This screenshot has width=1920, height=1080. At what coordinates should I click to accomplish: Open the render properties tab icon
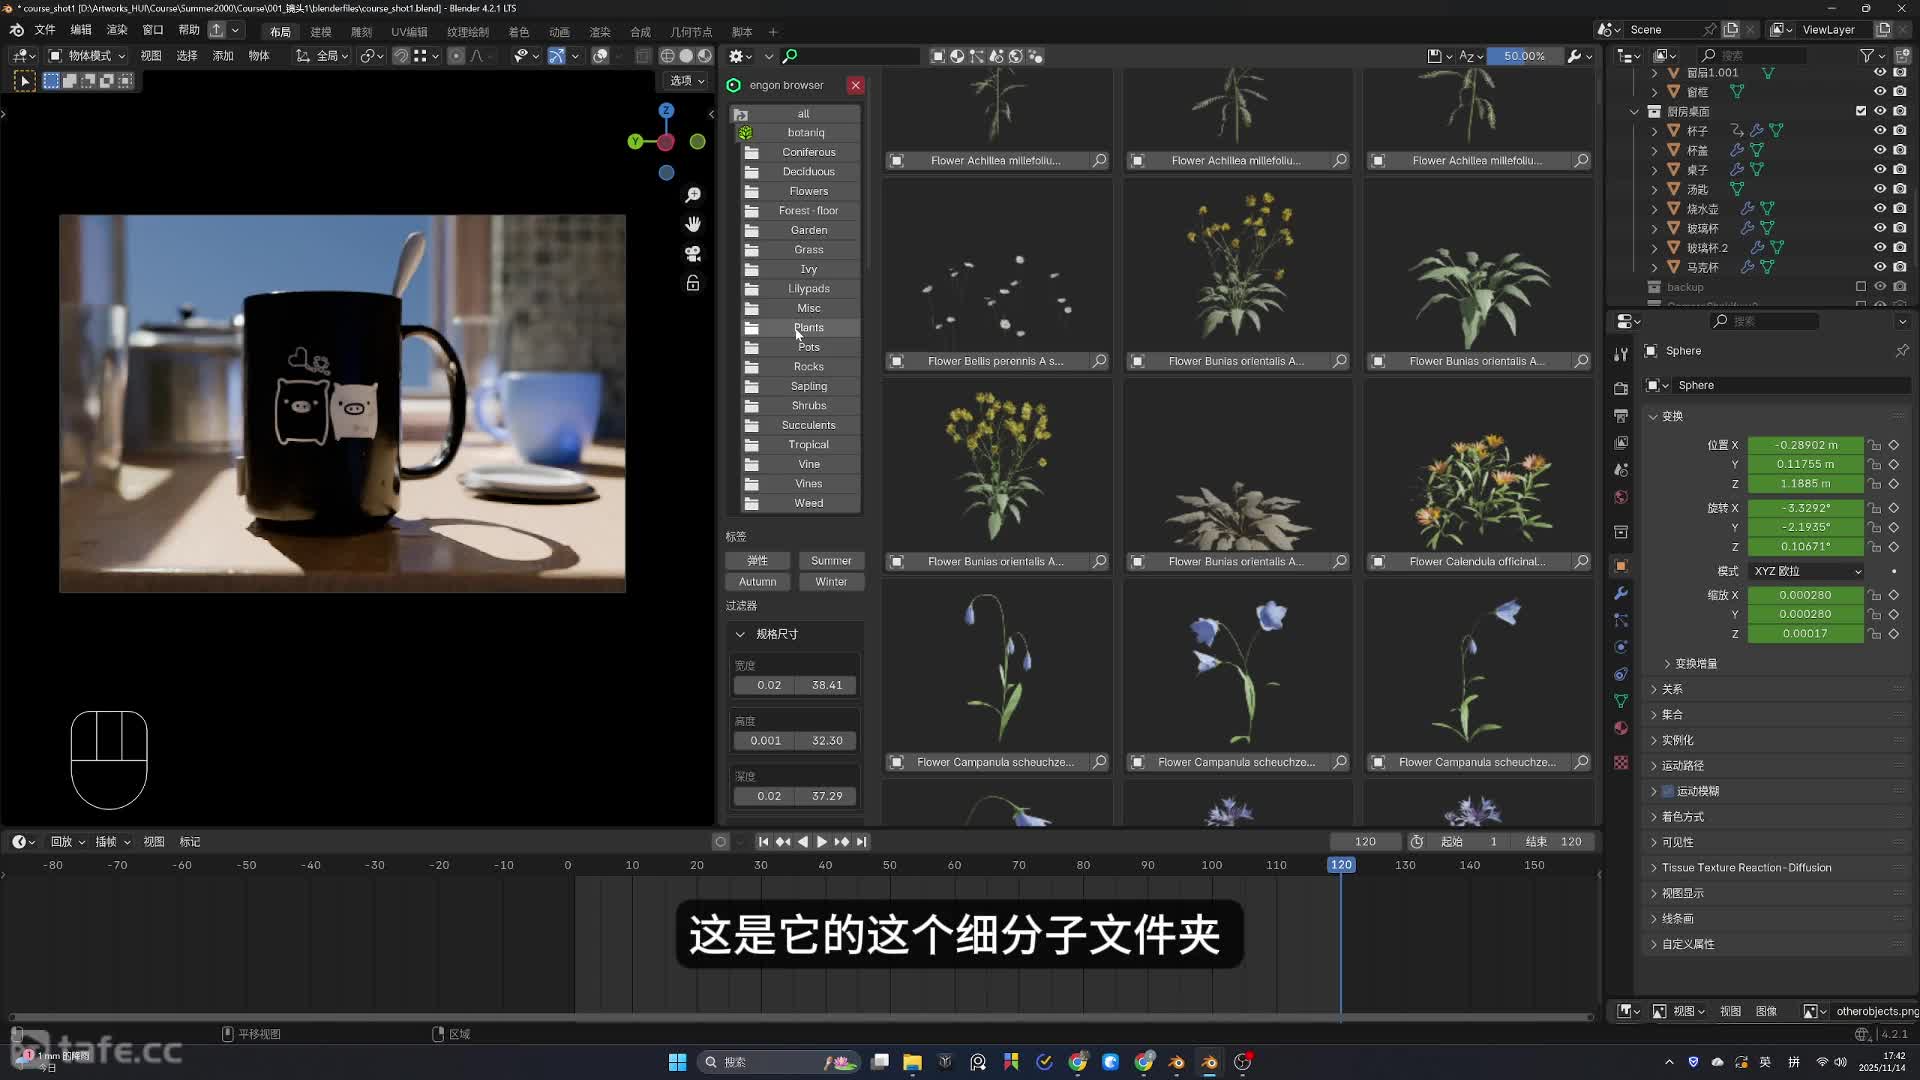point(1621,388)
